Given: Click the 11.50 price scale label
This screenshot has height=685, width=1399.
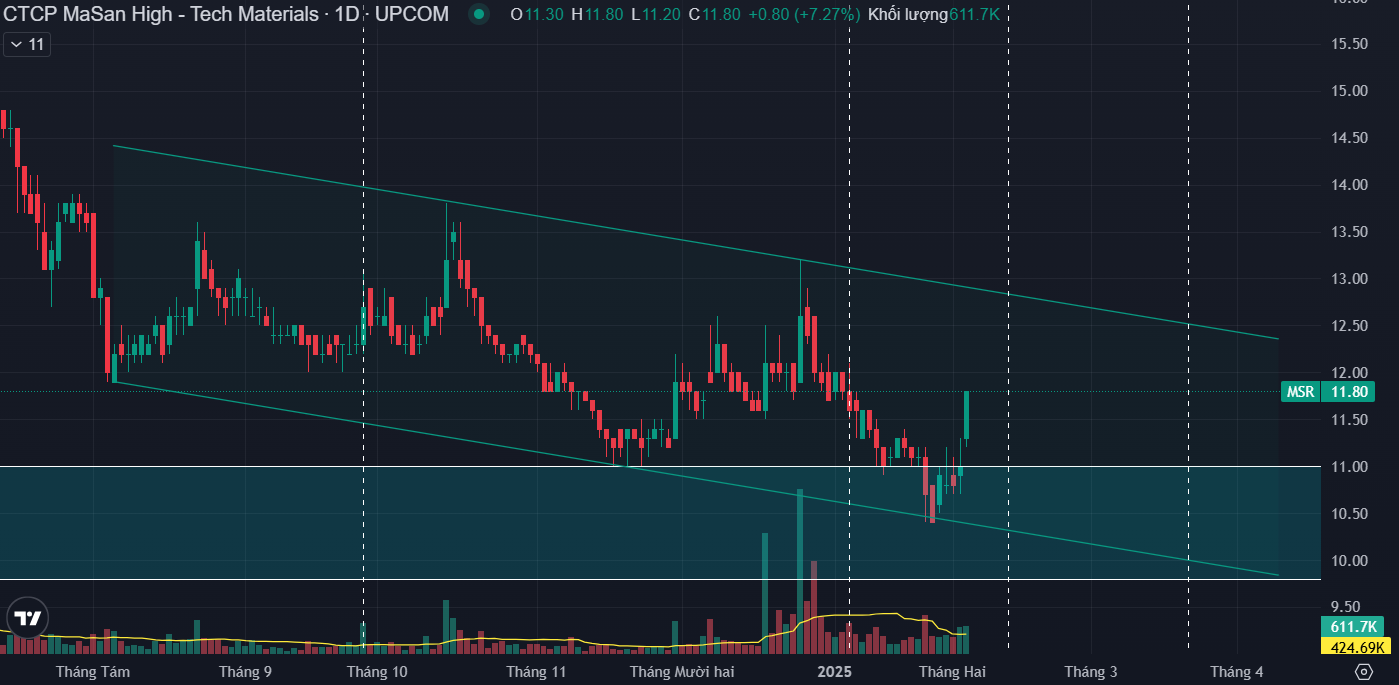Looking at the screenshot, I should [x=1349, y=420].
